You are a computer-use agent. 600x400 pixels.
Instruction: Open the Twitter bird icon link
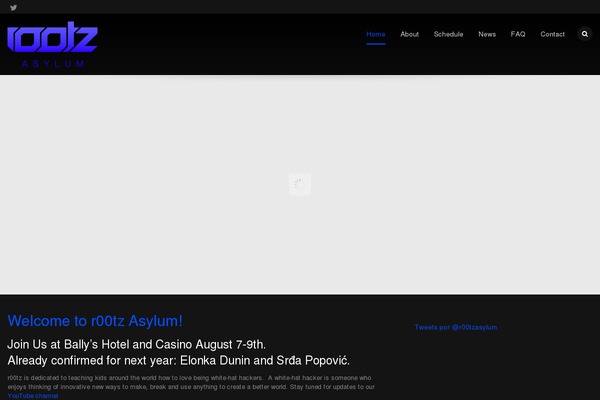click(x=13, y=8)
